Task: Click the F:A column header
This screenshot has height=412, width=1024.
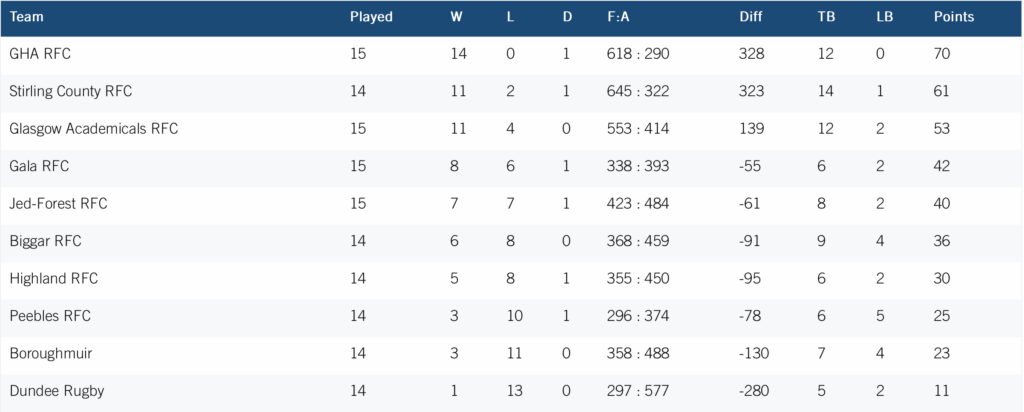Action: [x=618, y=17]
